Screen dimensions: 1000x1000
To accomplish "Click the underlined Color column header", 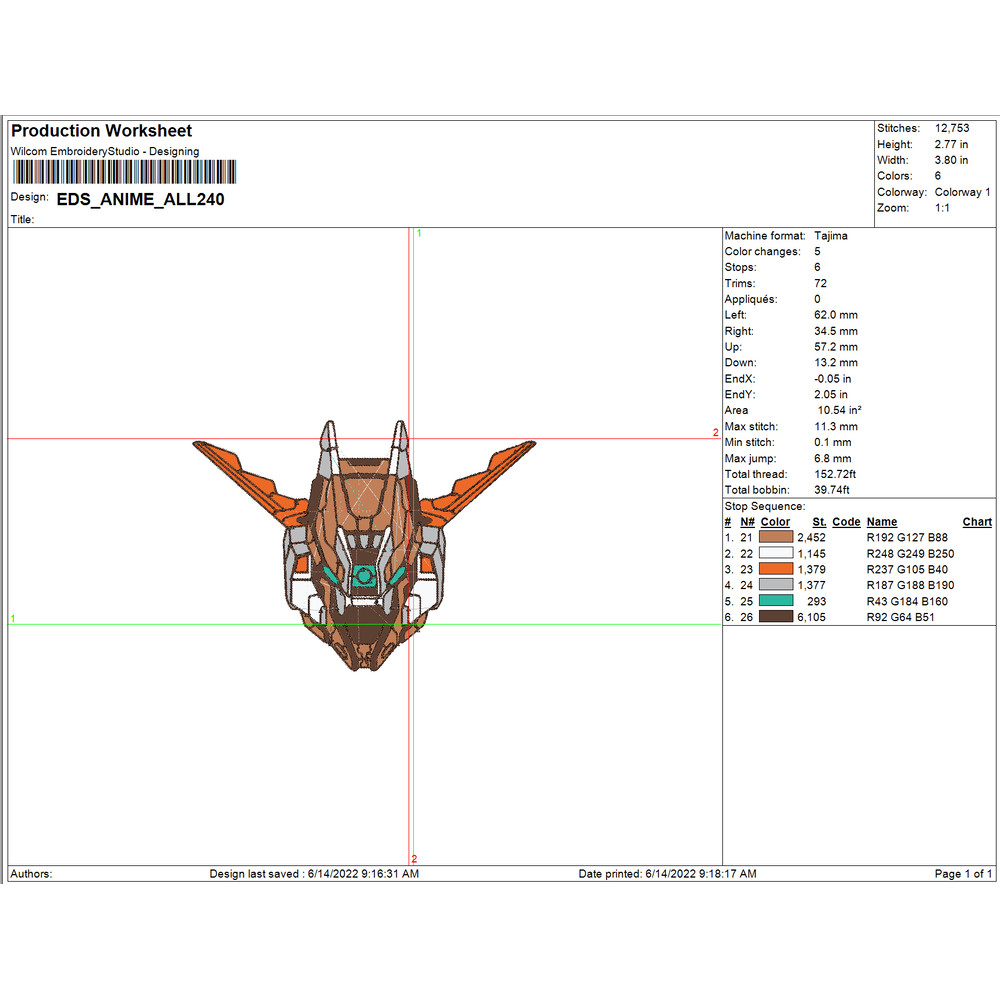I will [775, 522].
